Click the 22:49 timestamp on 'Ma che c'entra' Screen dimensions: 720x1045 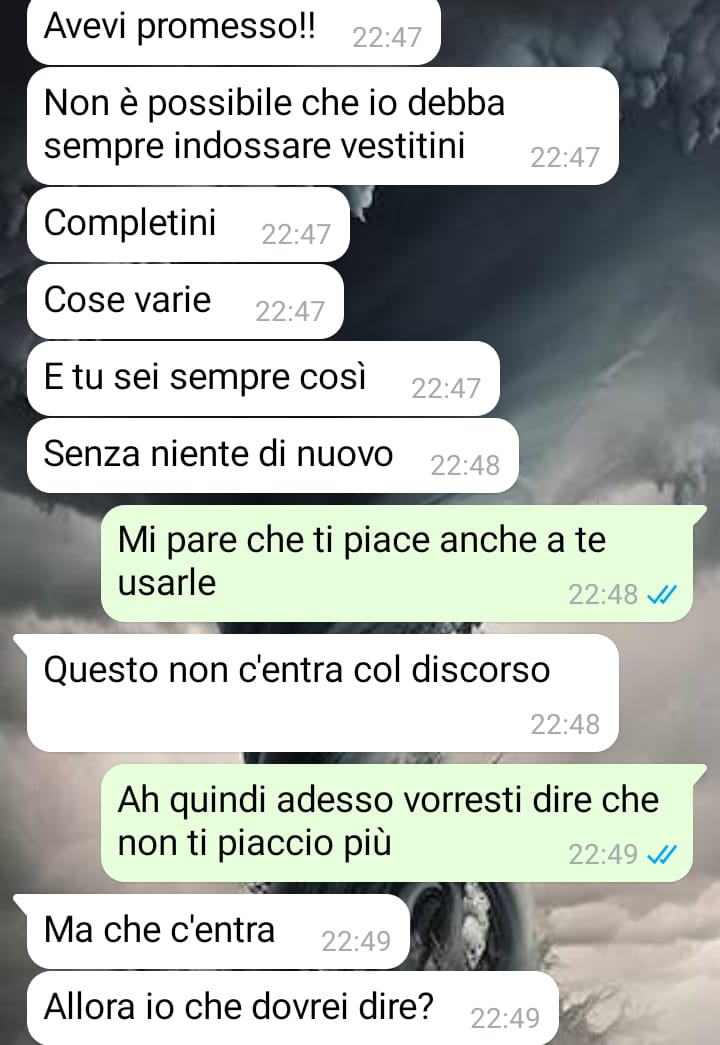coord(356,941)
